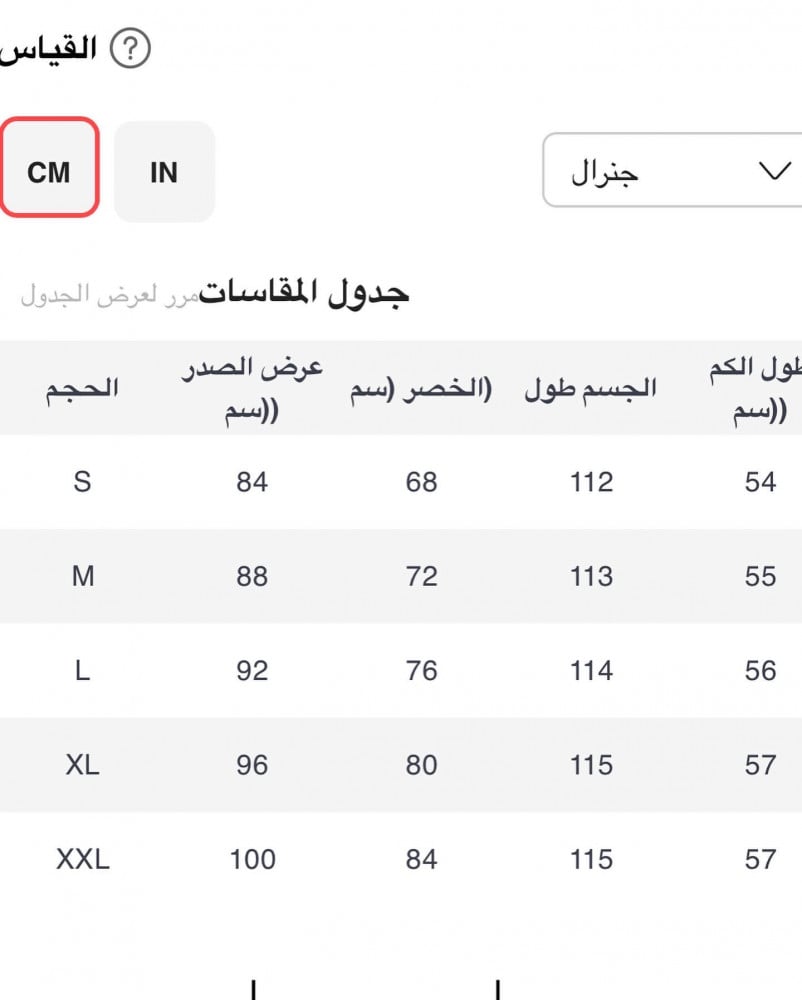Click body length value 112

pyautogui.click(x=591, y=482)
